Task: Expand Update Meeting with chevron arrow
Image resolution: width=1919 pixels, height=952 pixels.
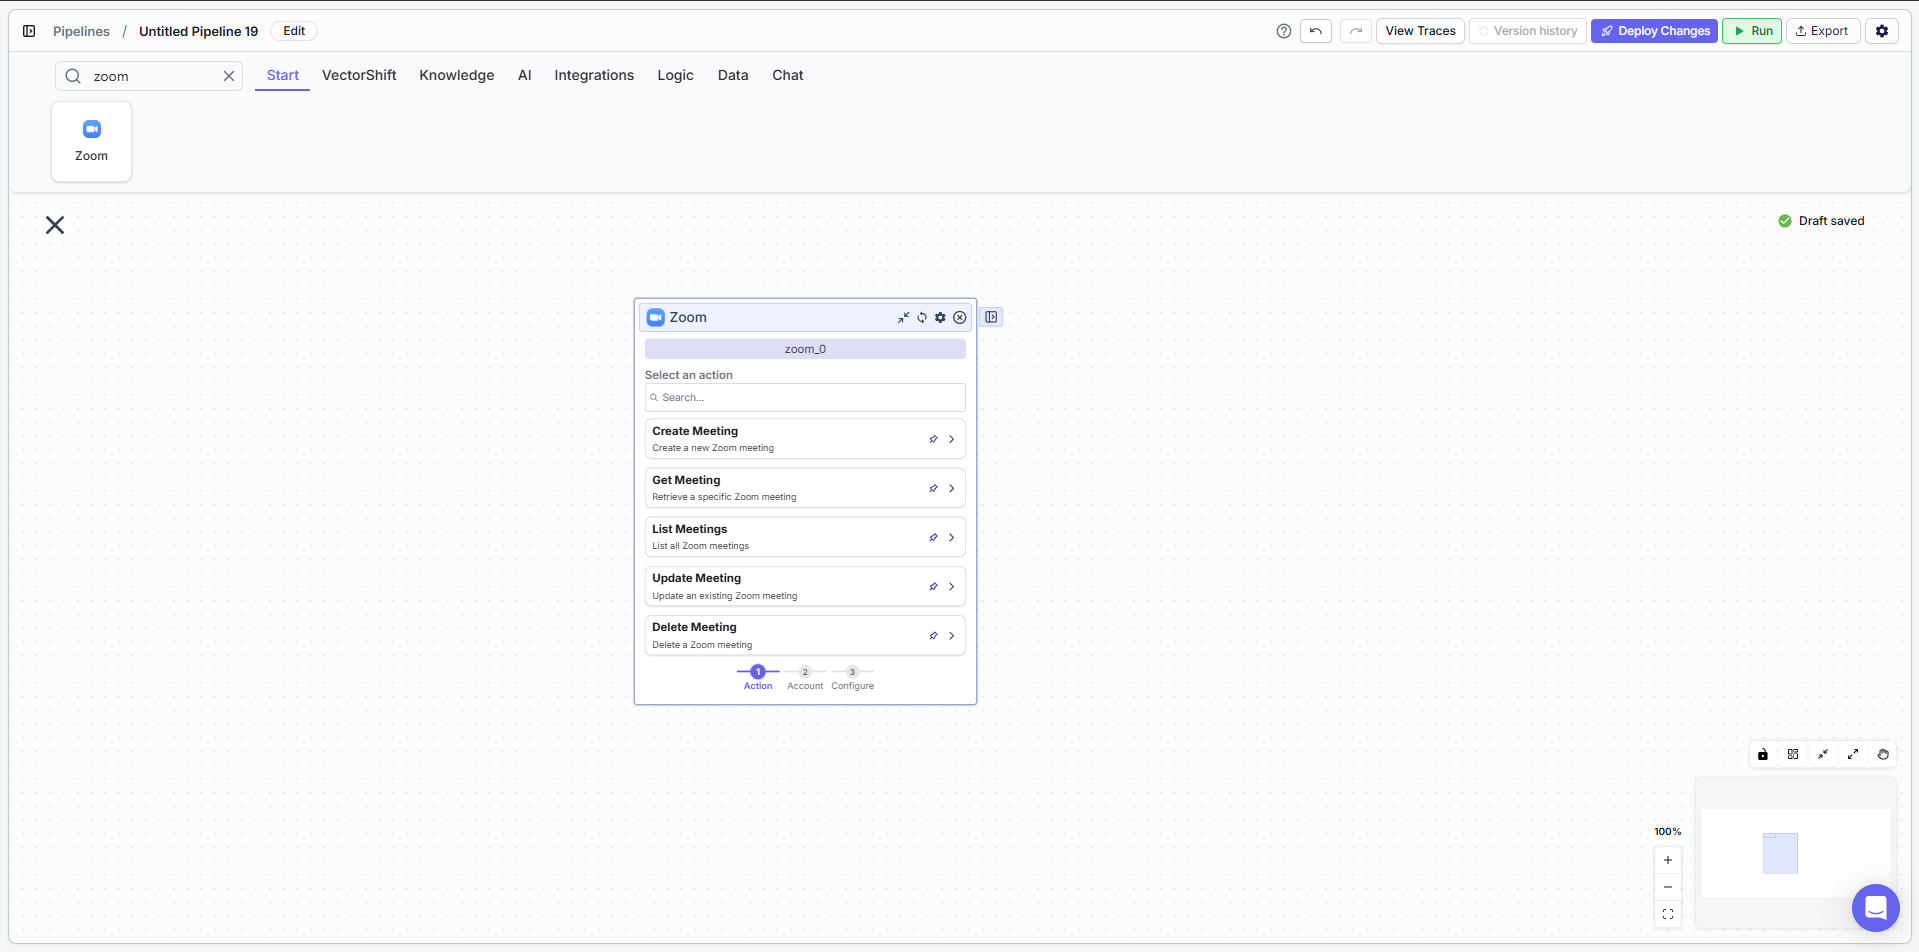Action: pos(952,586)
